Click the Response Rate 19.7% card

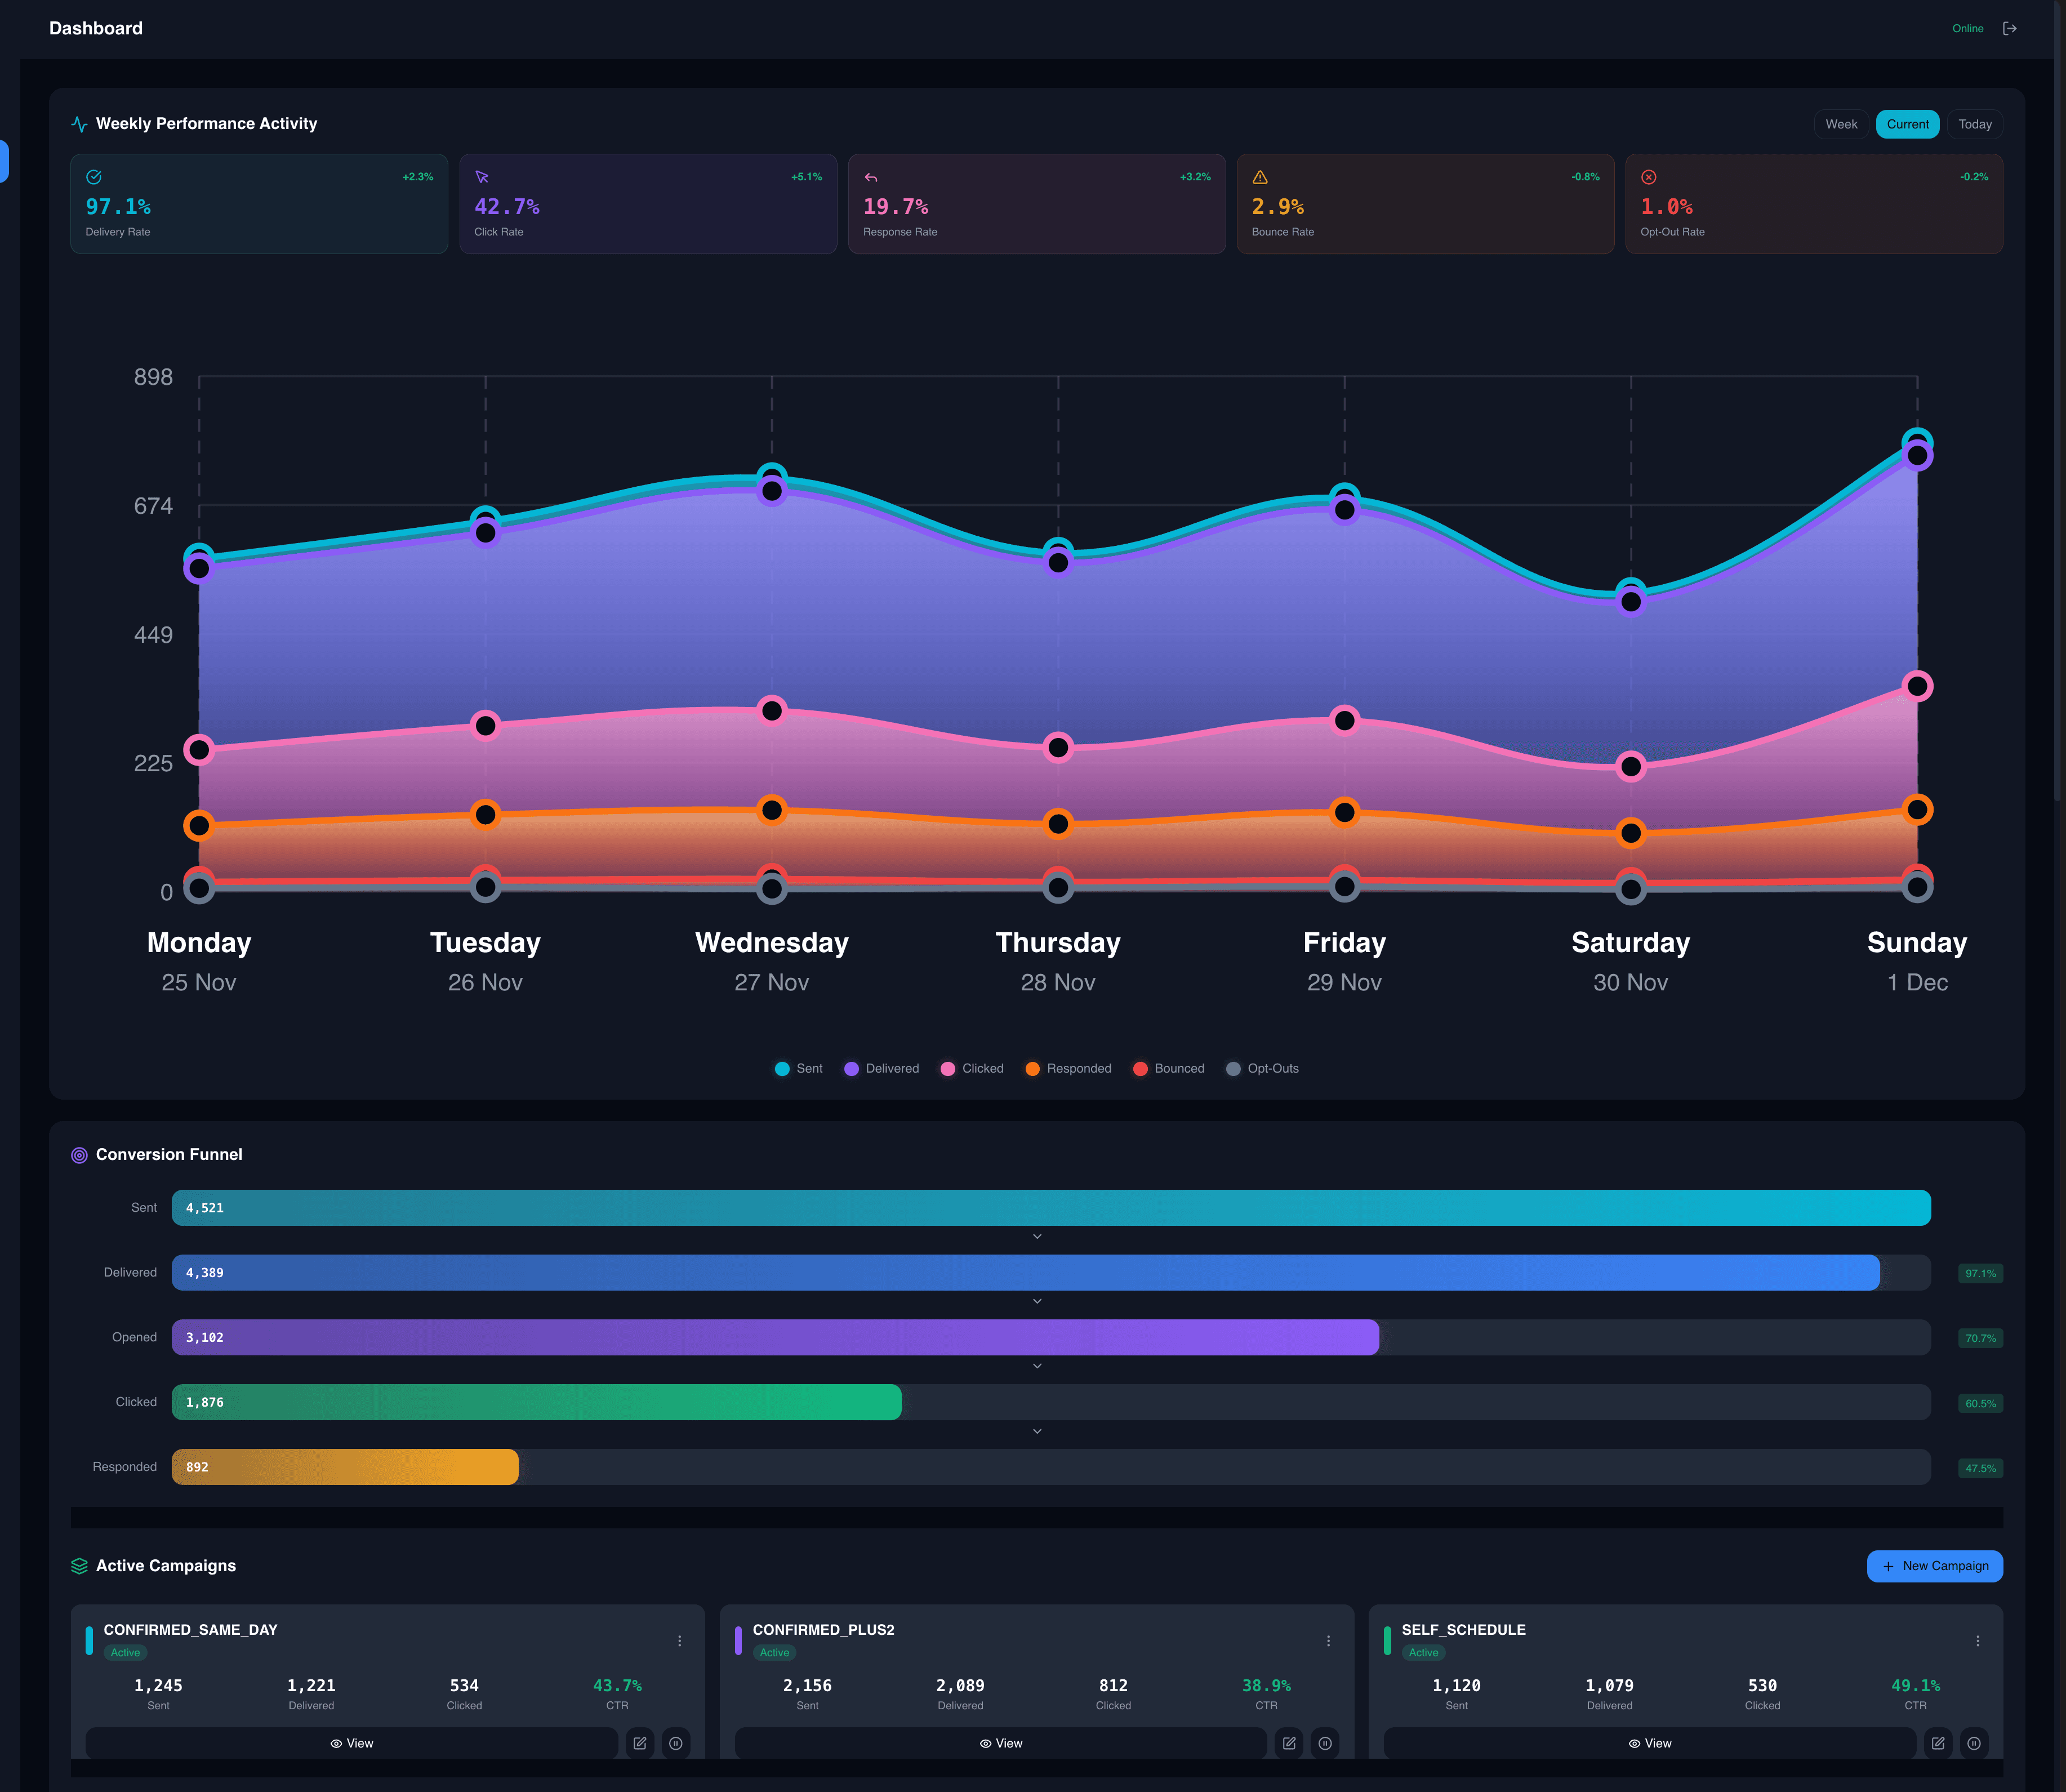[1037, 204]
